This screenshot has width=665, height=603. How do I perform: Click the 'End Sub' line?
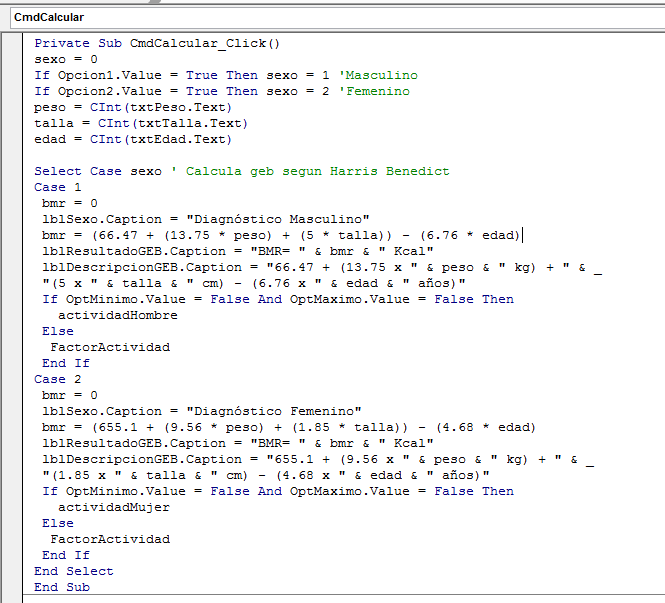click(62, 588)
